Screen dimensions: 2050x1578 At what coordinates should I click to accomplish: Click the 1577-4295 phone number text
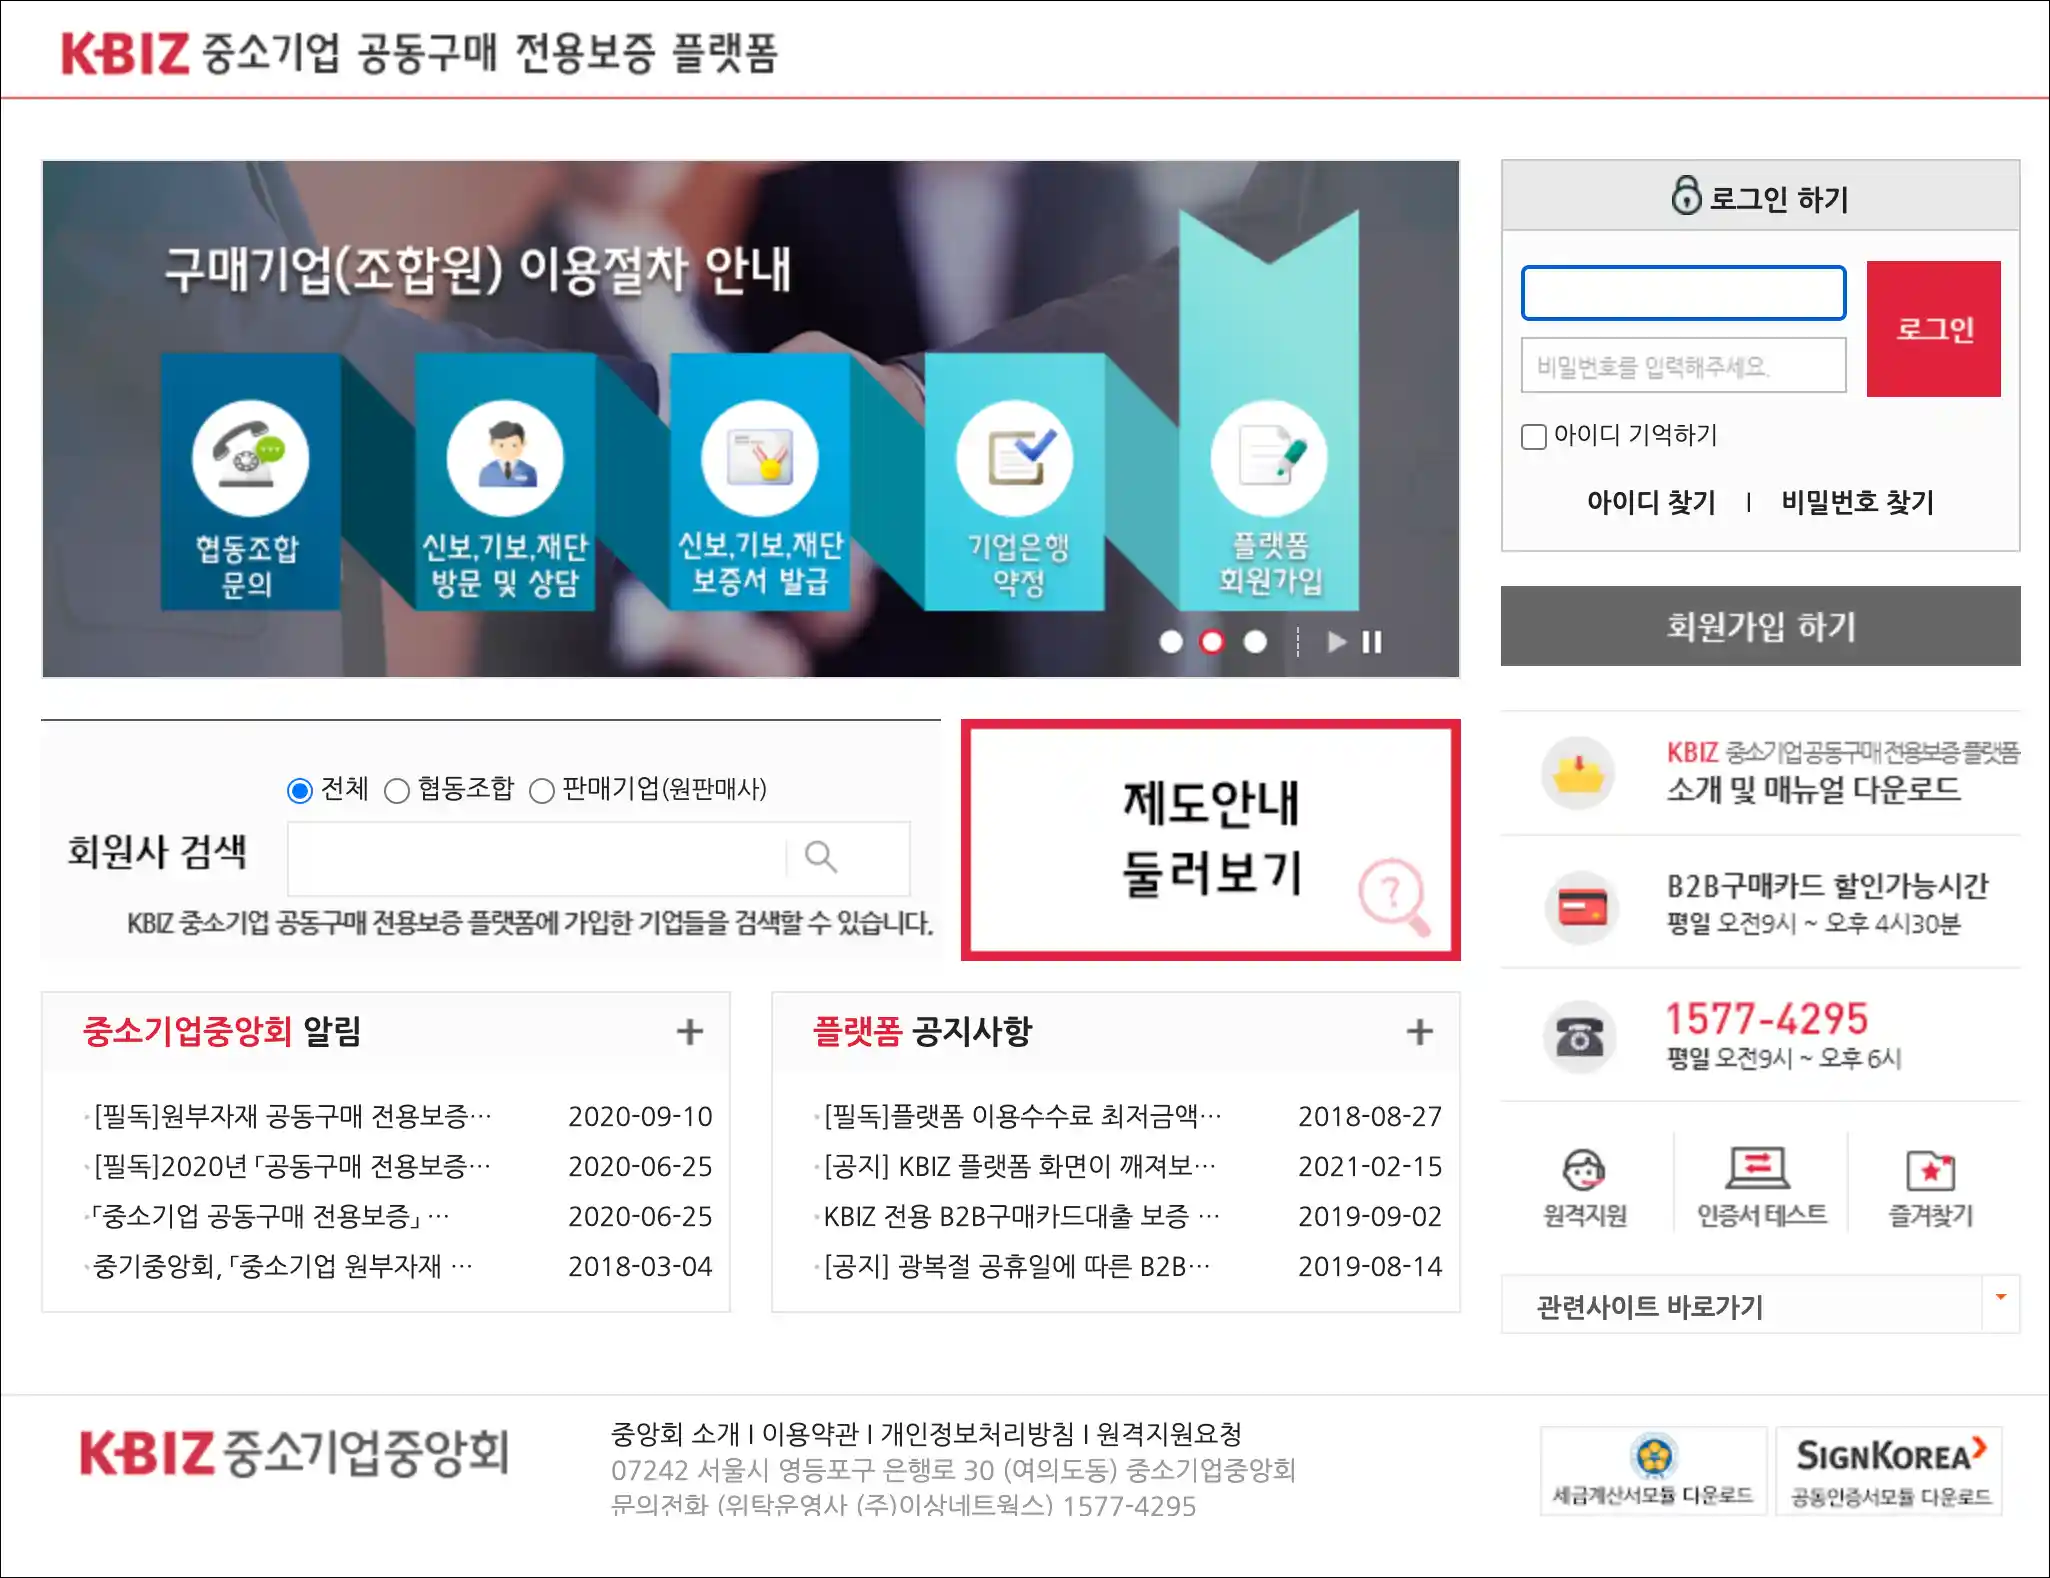tap(1767, 1019)
